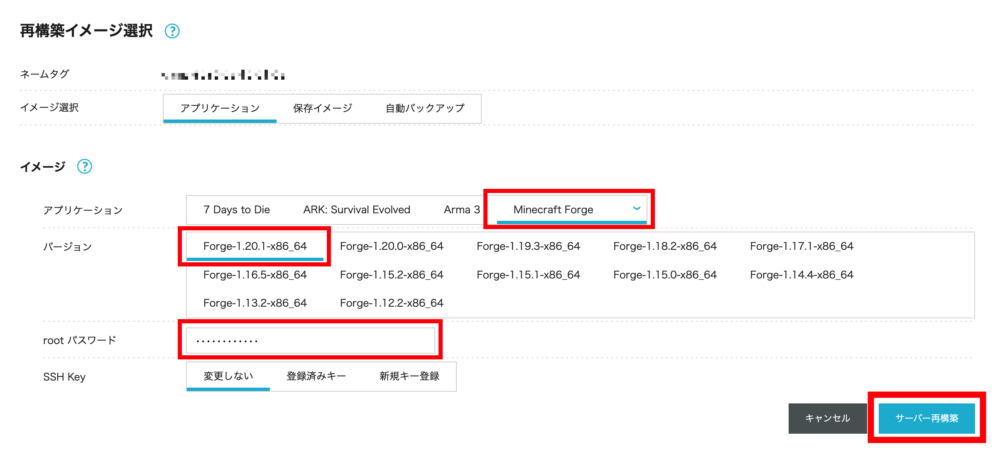Select version Forge-1.15.2-x86_64
This screenshot has height=464, width=1000.
392,275
